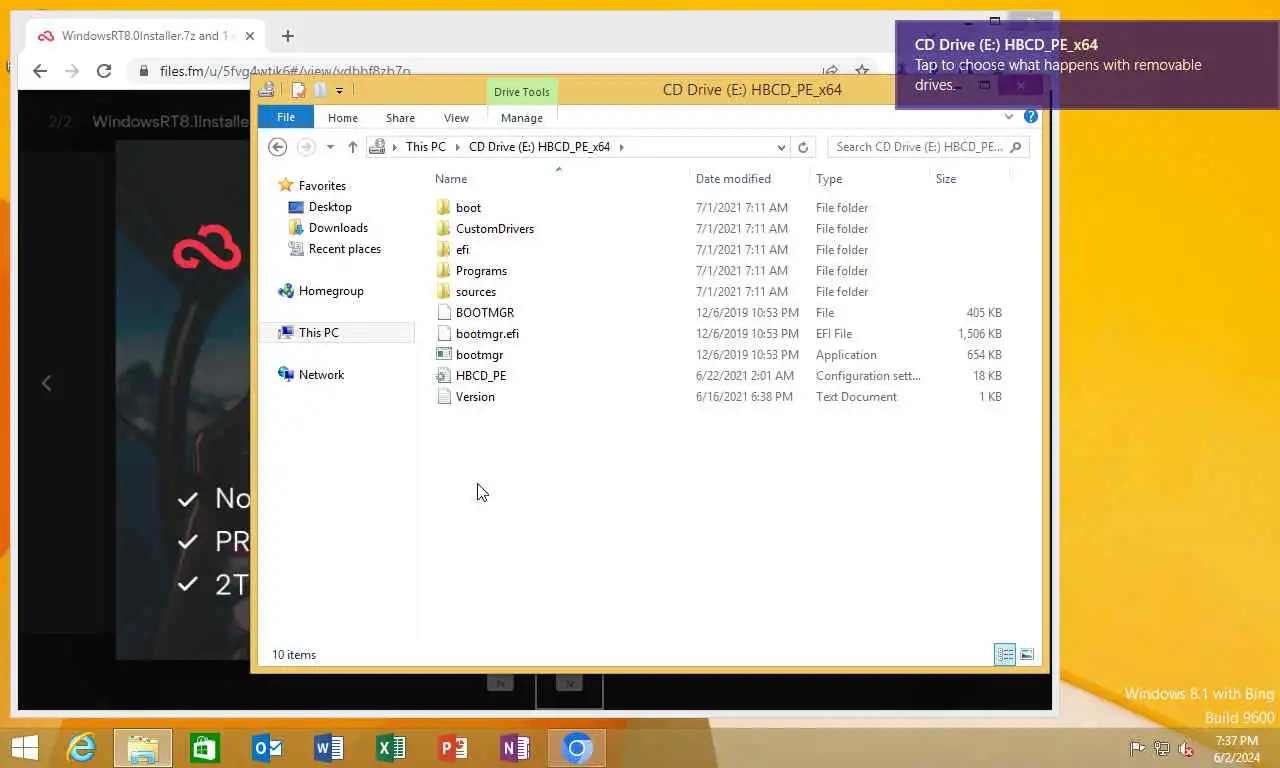Select the BOOTMGR file
Image resolution: width=1280 pixels, height=768 pixels.
click(x=485, y=313)
